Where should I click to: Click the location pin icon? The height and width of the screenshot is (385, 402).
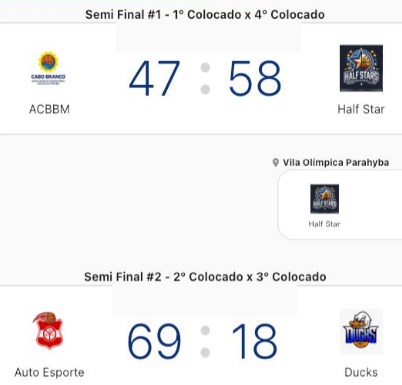pos(275,163)
